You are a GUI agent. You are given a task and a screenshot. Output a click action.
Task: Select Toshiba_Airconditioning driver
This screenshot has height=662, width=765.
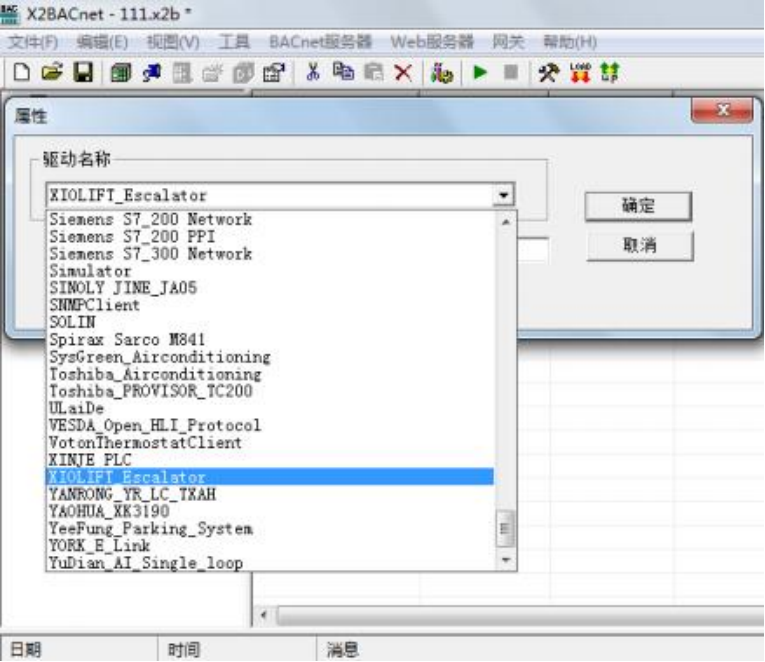(x=270, y=374)
